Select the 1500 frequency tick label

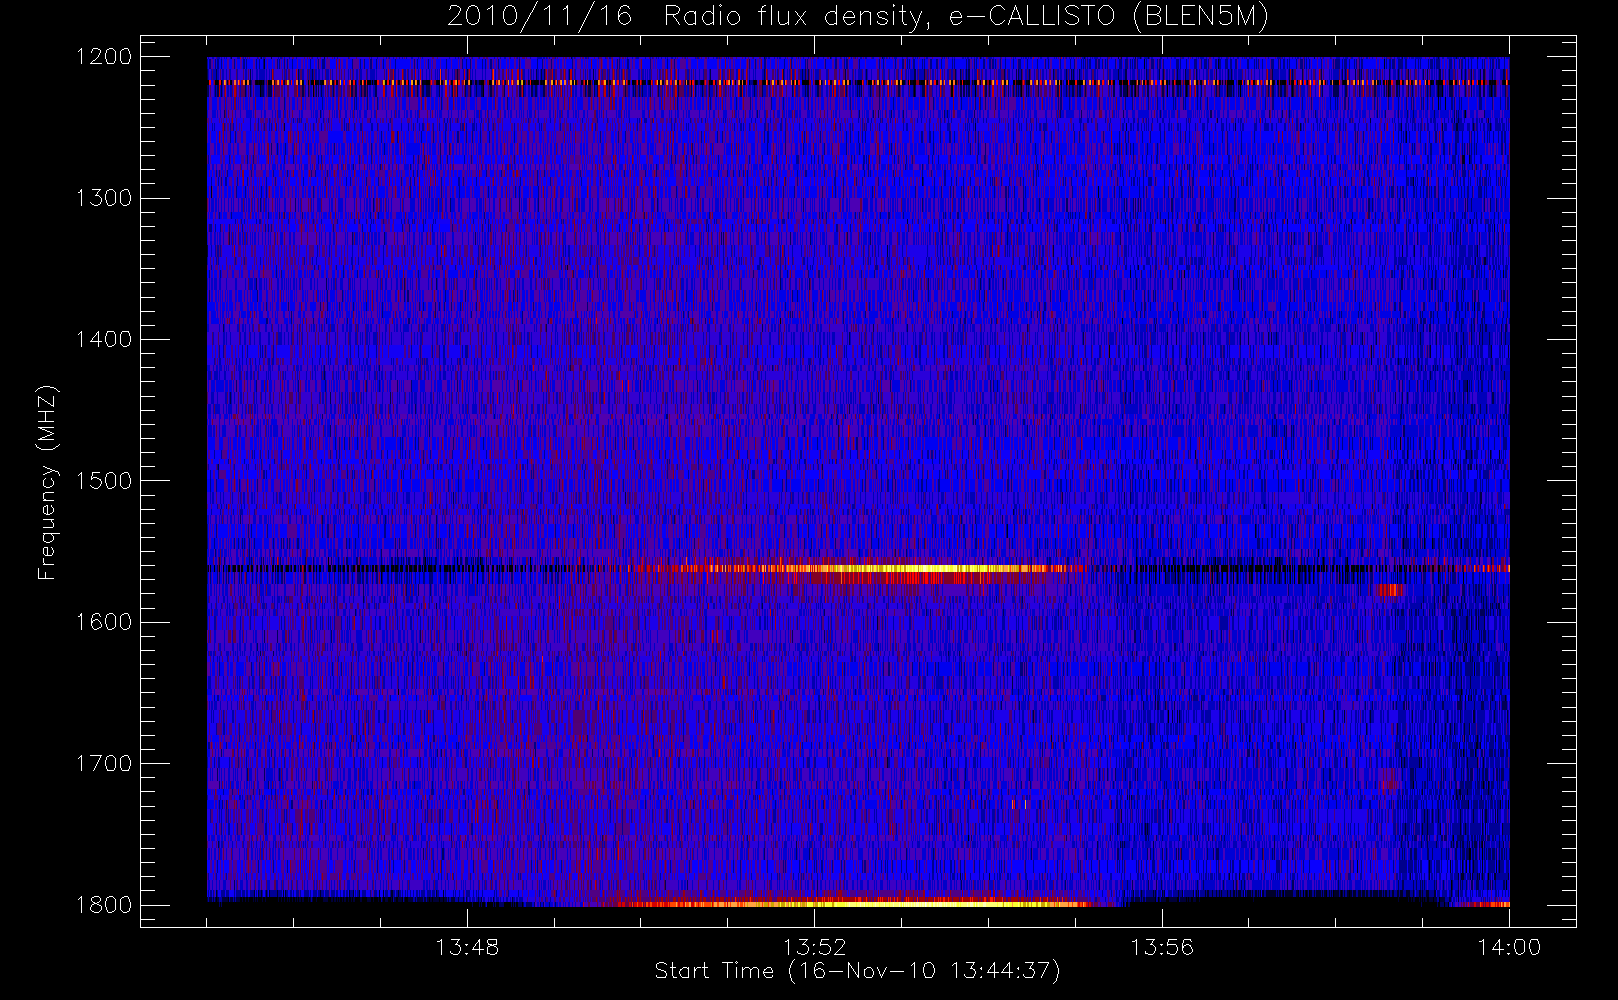pos(104,480)
